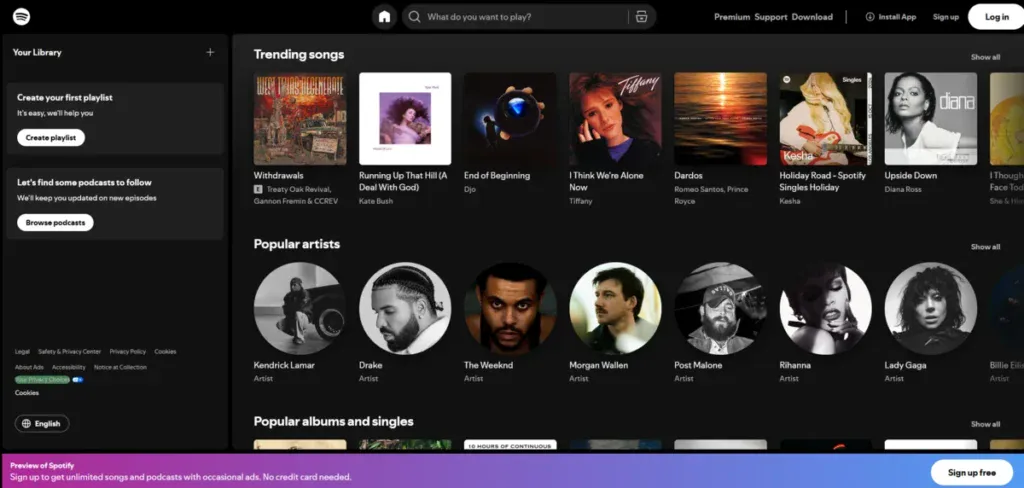Click the Create playlist button
The image size is (1024, 488).
click(x=51, y=138)
